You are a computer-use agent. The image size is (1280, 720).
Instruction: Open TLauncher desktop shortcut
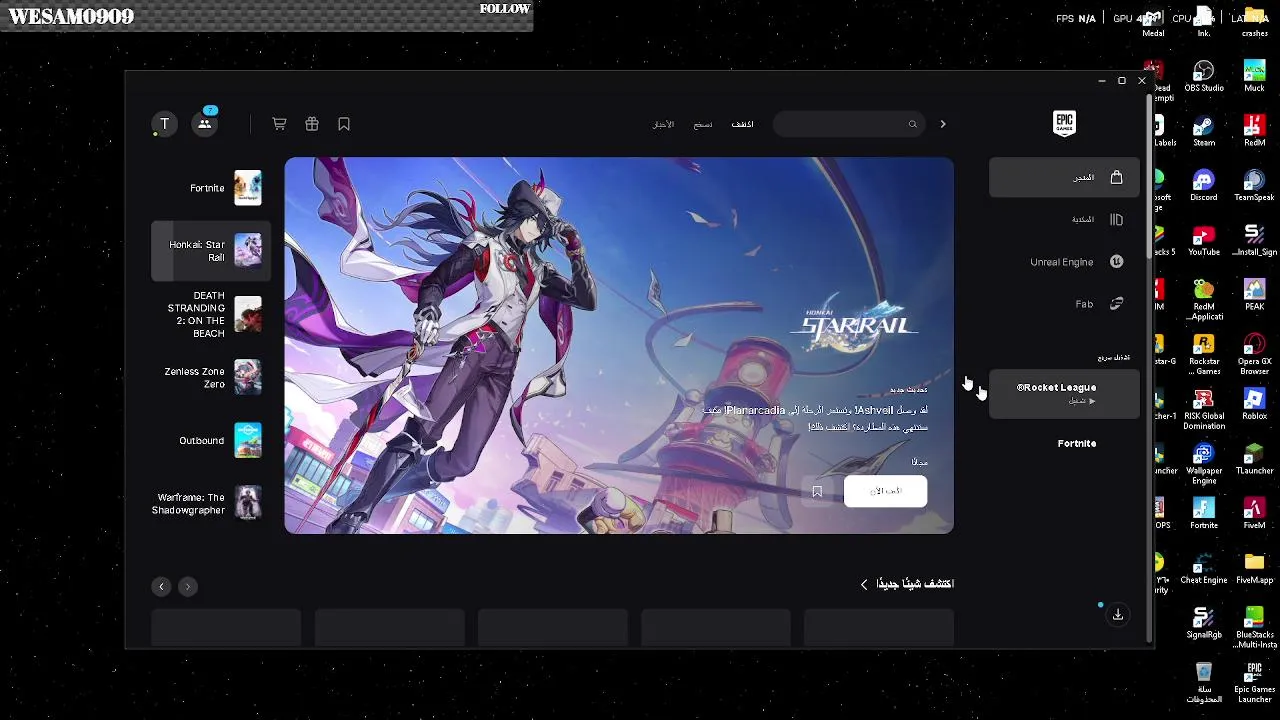click(x=1254, y=458)
